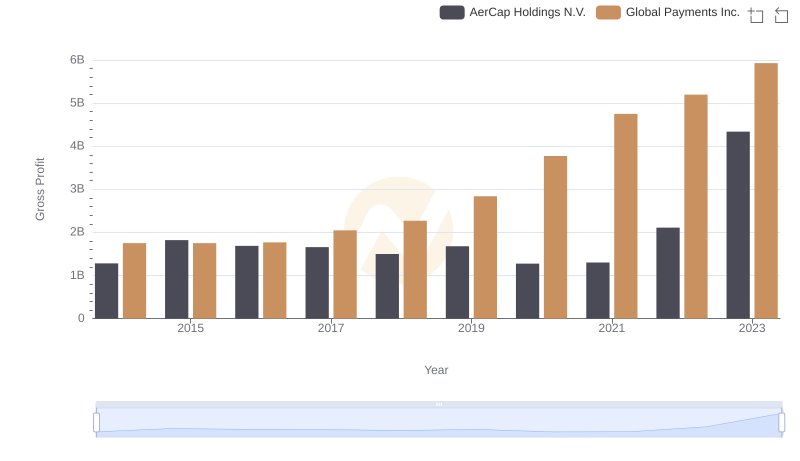Select the 2019 AerCap bar
Viewport: 800px width, 461px height.
pyautogui.click(x=457, y=282)
